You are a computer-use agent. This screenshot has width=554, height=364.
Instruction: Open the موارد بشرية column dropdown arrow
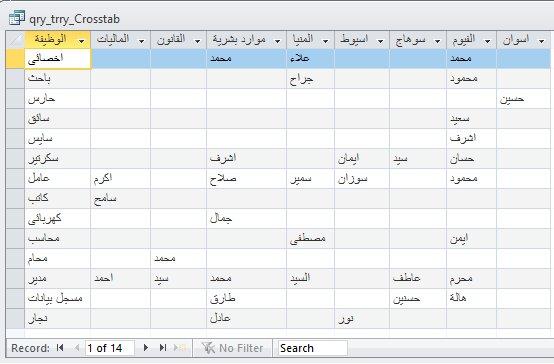click(278, 41)
